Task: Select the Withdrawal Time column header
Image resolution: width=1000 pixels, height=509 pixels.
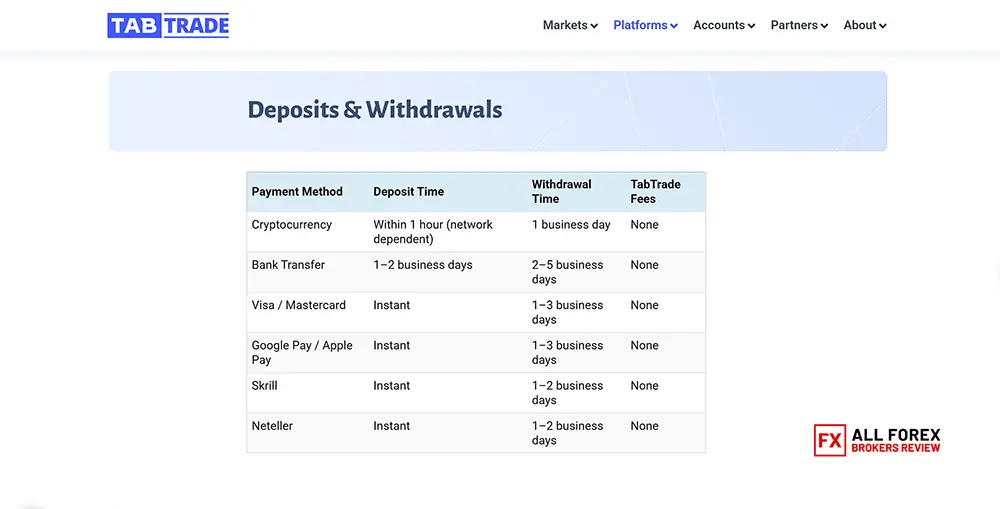Action: [561, 191]
